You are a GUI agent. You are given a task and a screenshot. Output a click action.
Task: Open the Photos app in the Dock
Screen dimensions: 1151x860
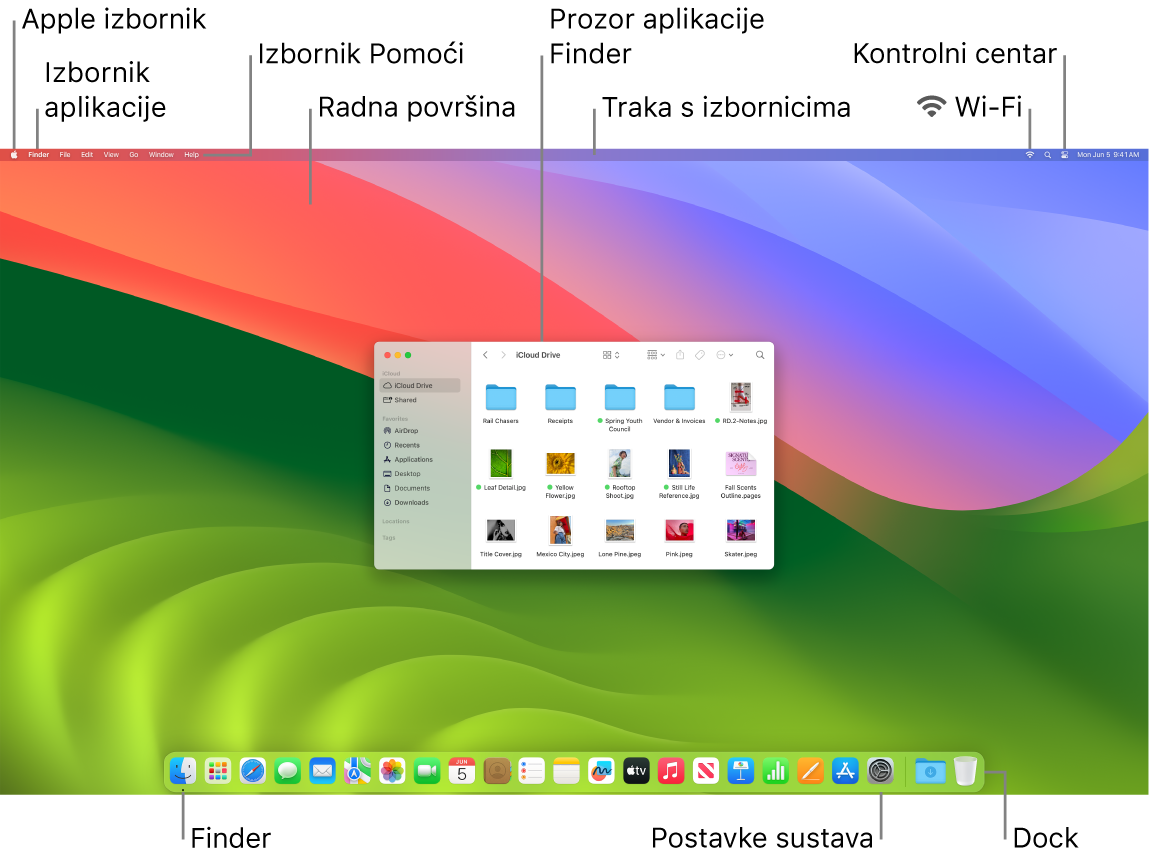pos(391,770)
